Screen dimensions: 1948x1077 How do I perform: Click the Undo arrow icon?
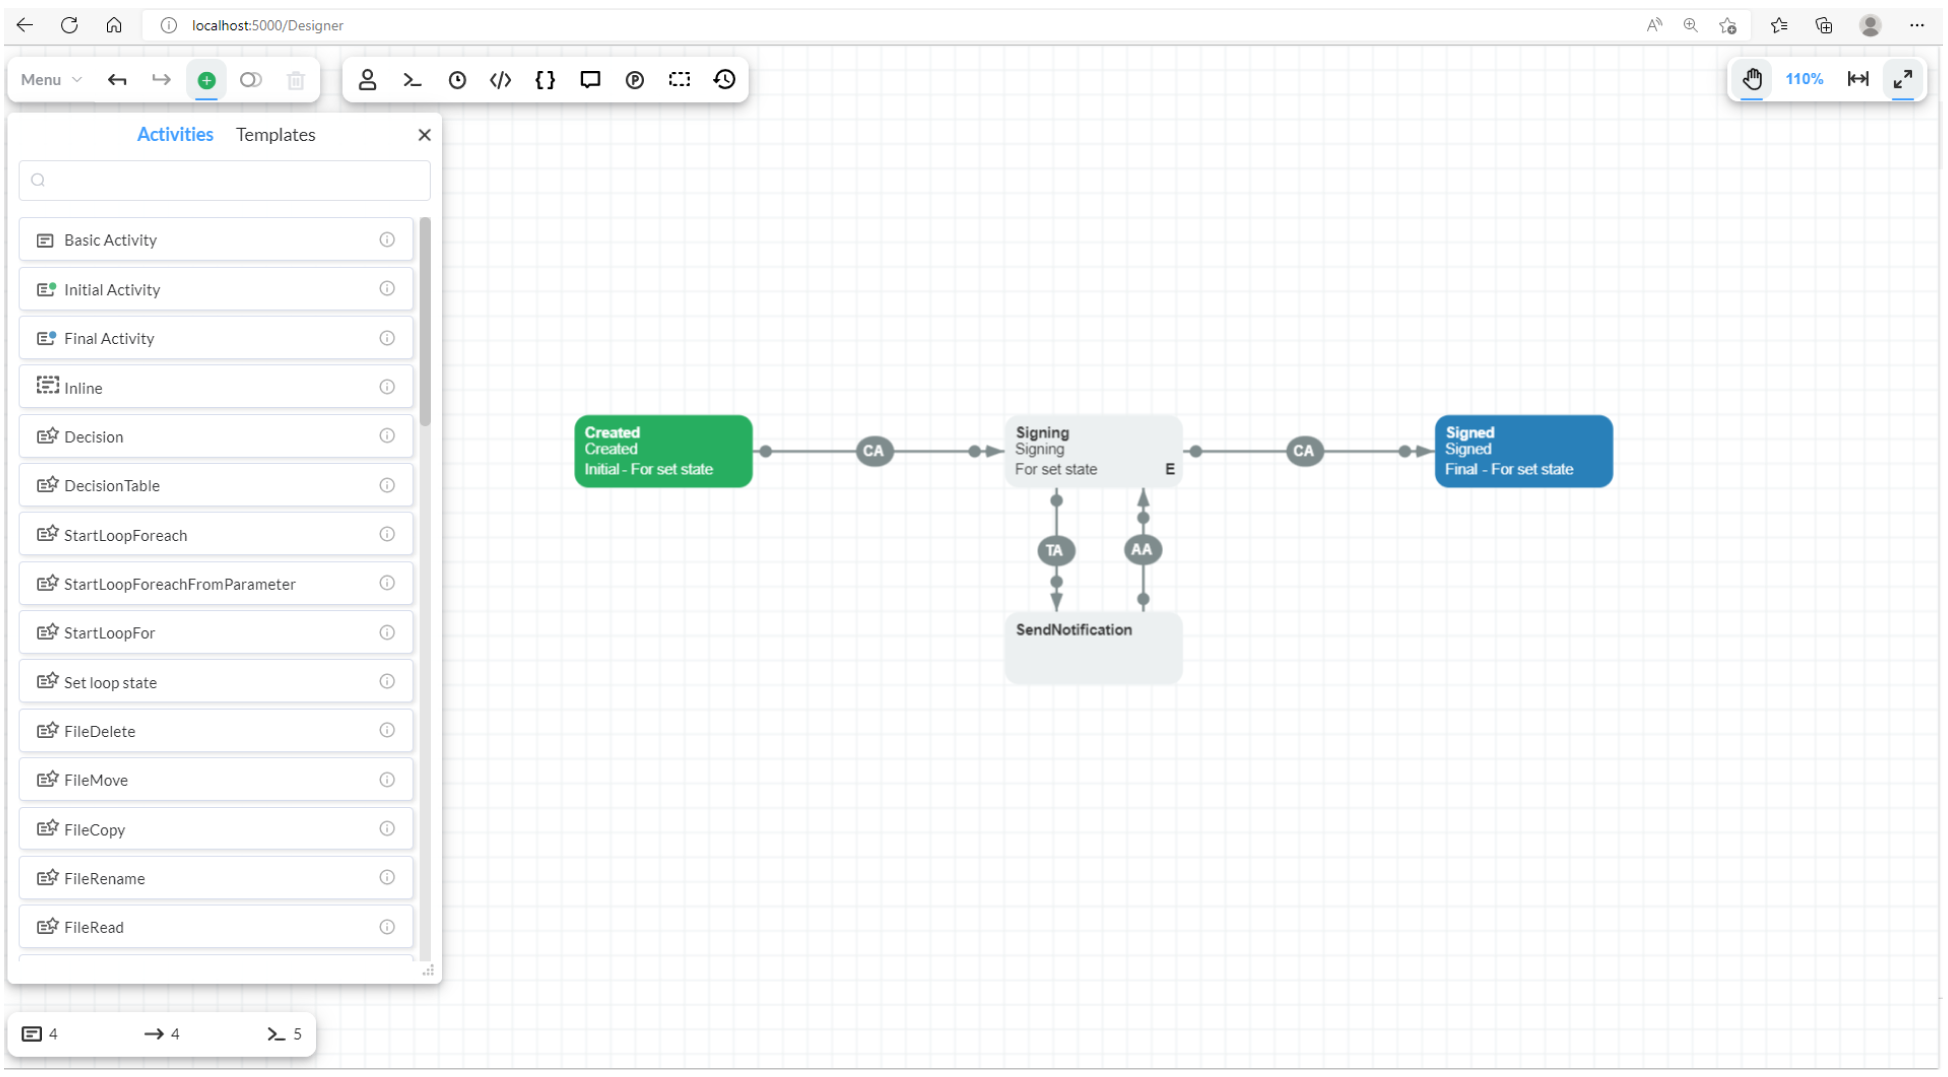point(117,80)
